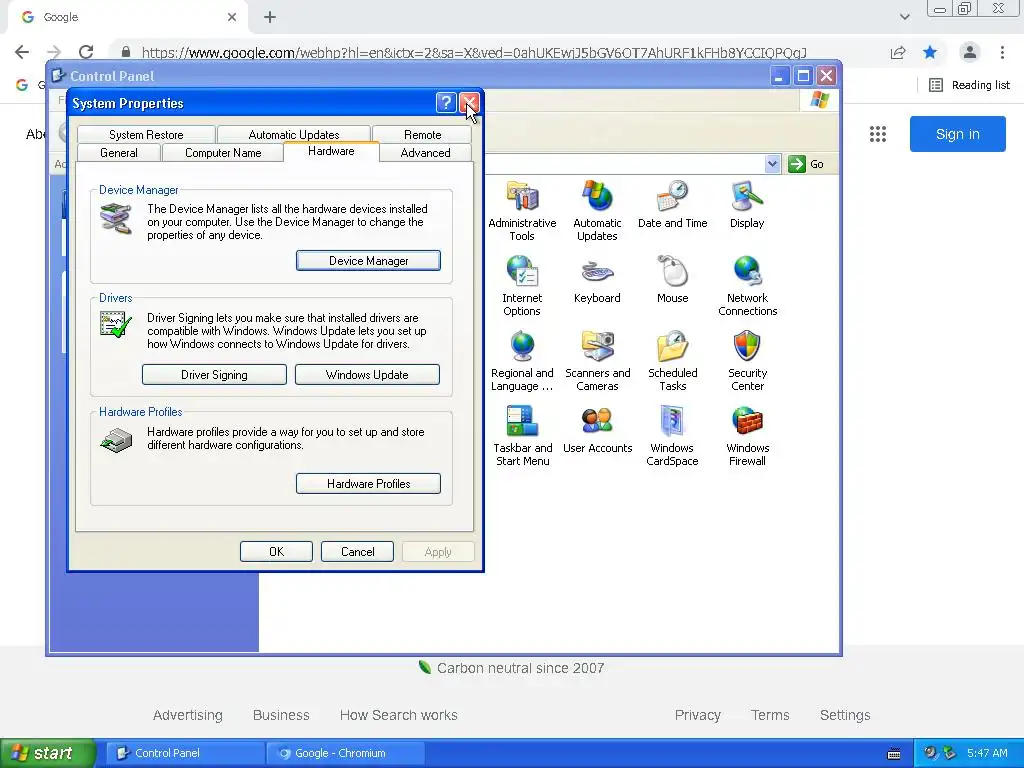Open the Google apps grid icon

click(x=878, y=134)
